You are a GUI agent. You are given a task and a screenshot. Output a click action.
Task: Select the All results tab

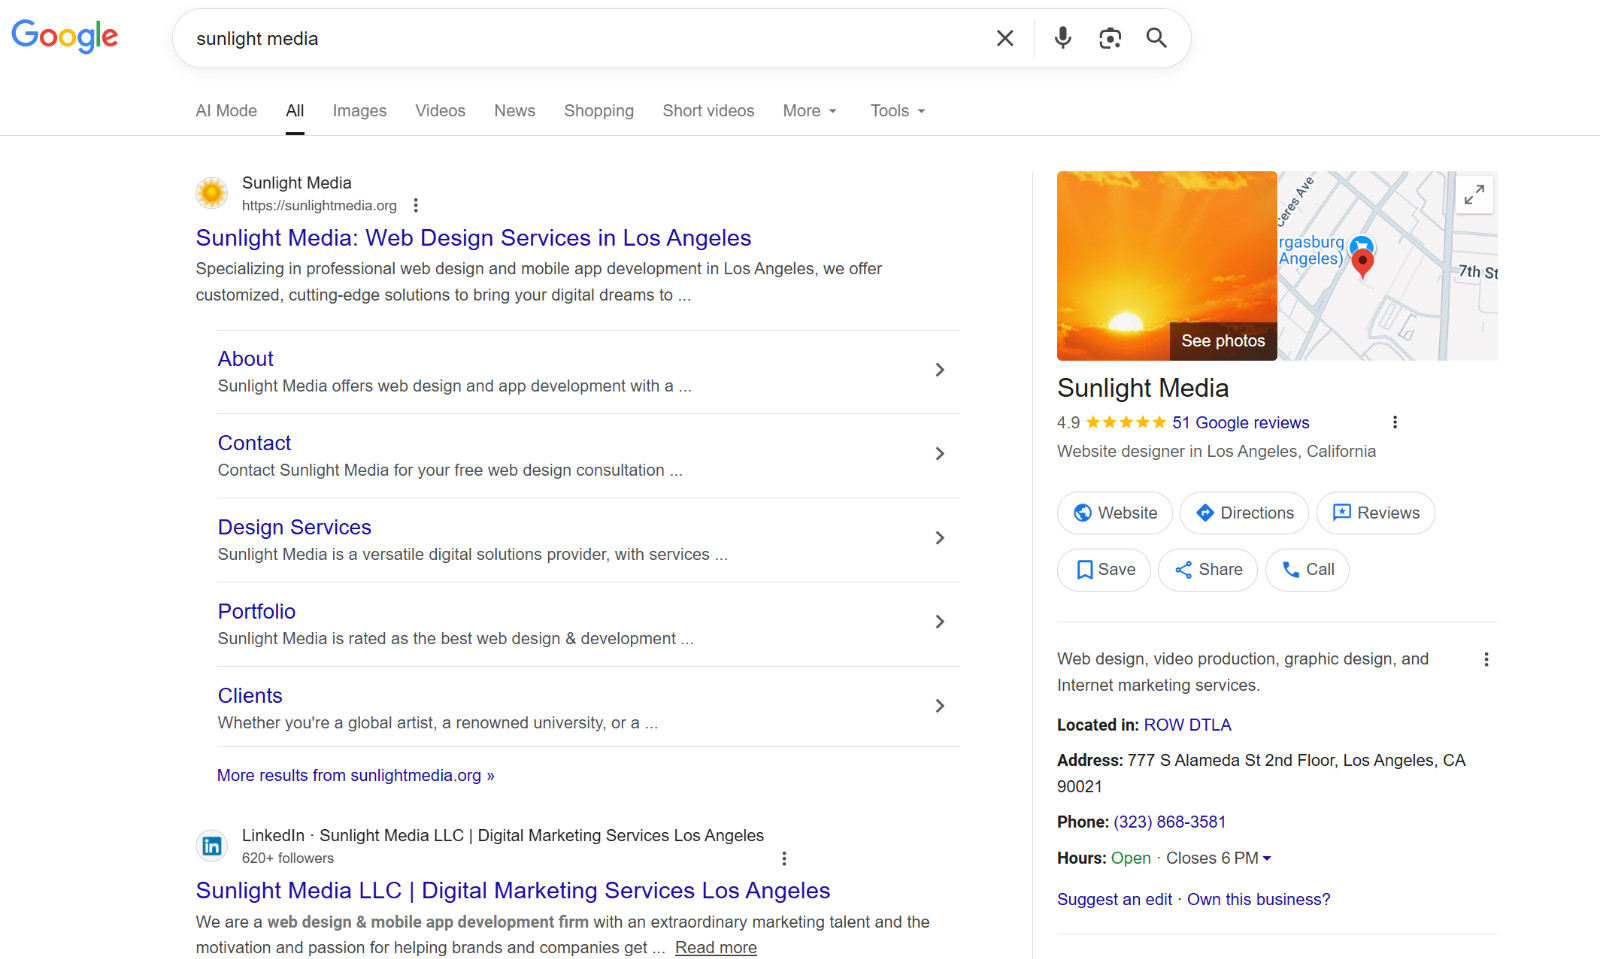tap(295, 111)
